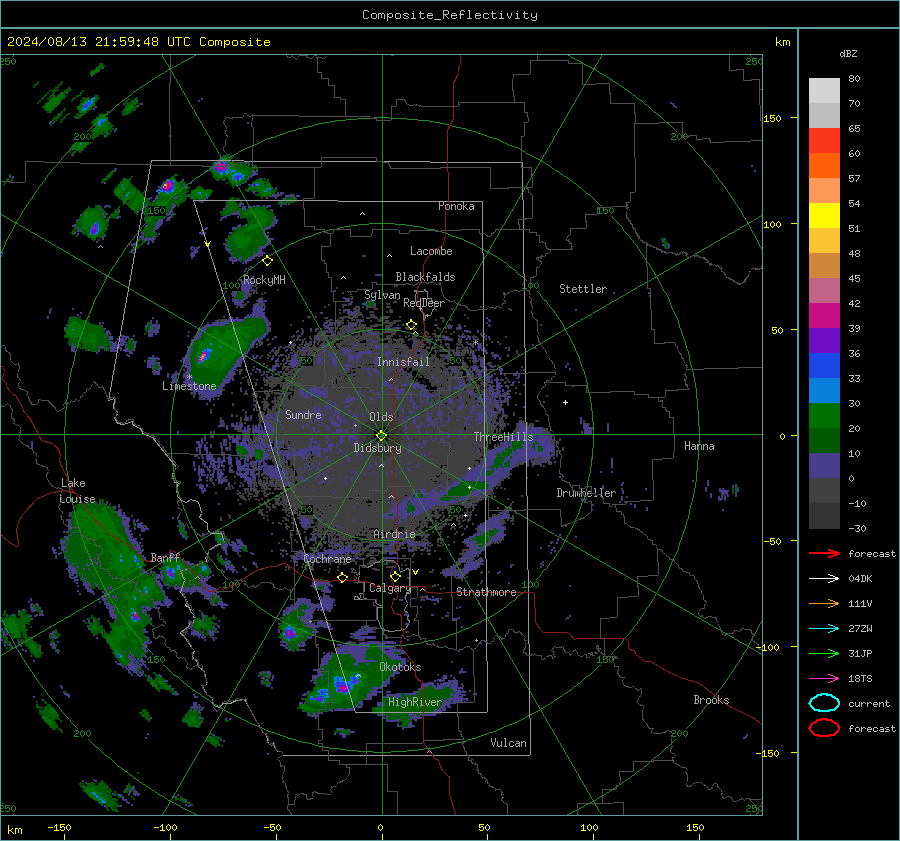The height and width of the screenshot is (841, 900).
Task: Click the Stettler city label
Action: tap(583, 289)
